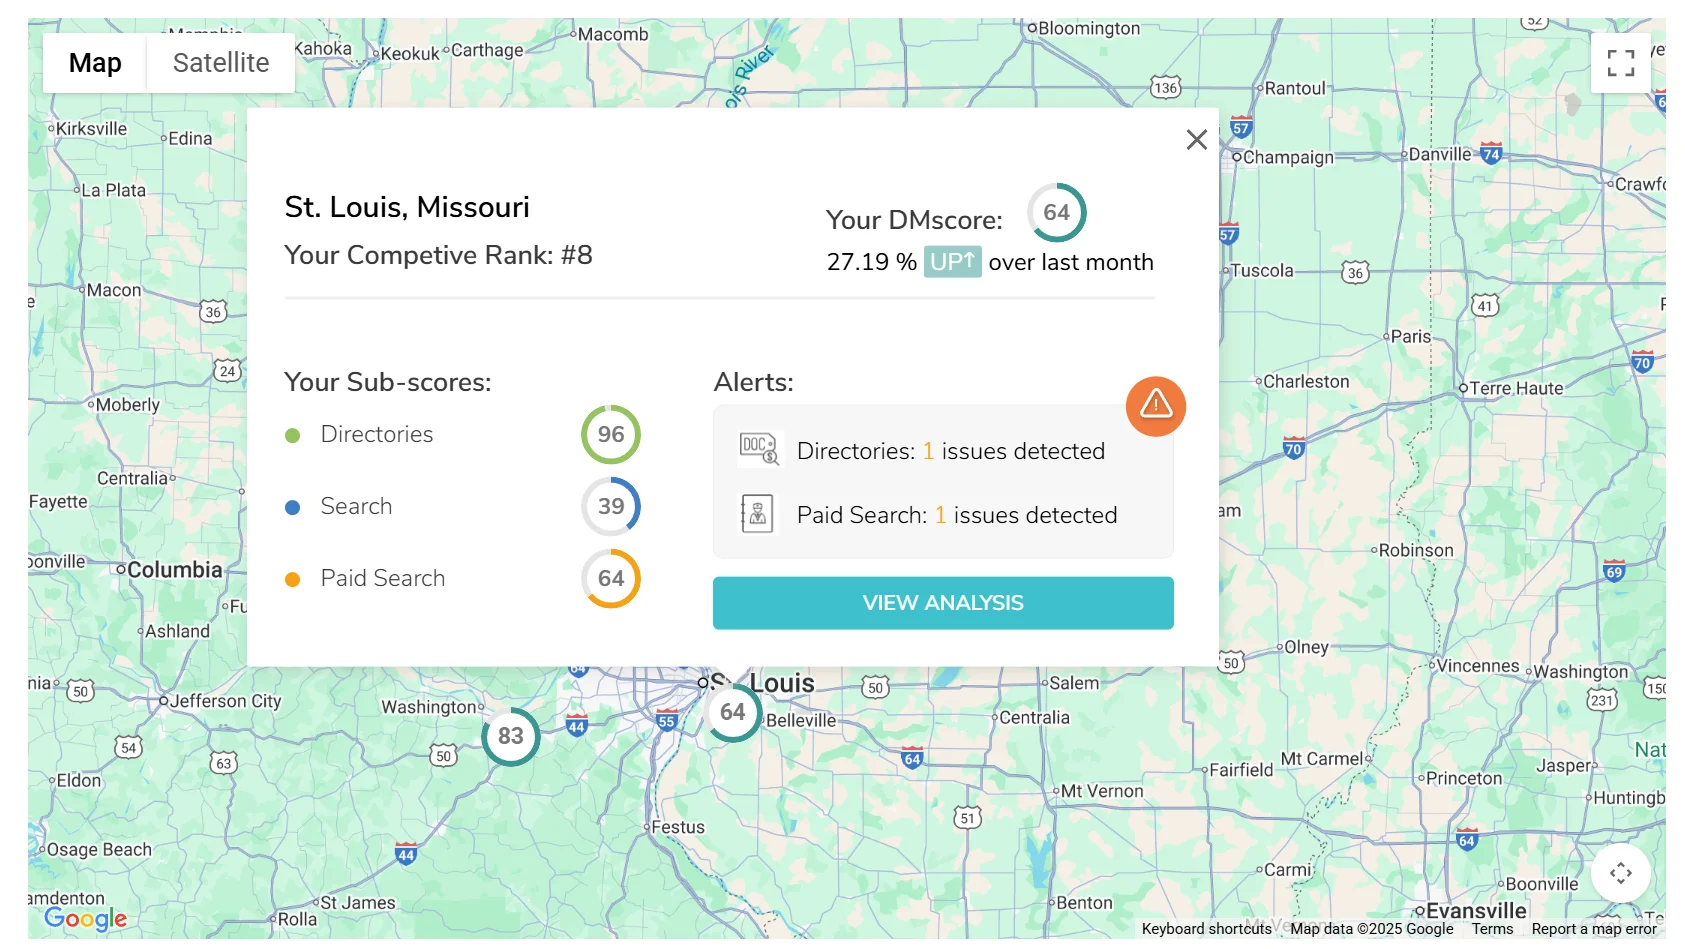This screenshot has width=1685, height=949.
Task: Select the map marker with score 83
Action: (511, 737)
